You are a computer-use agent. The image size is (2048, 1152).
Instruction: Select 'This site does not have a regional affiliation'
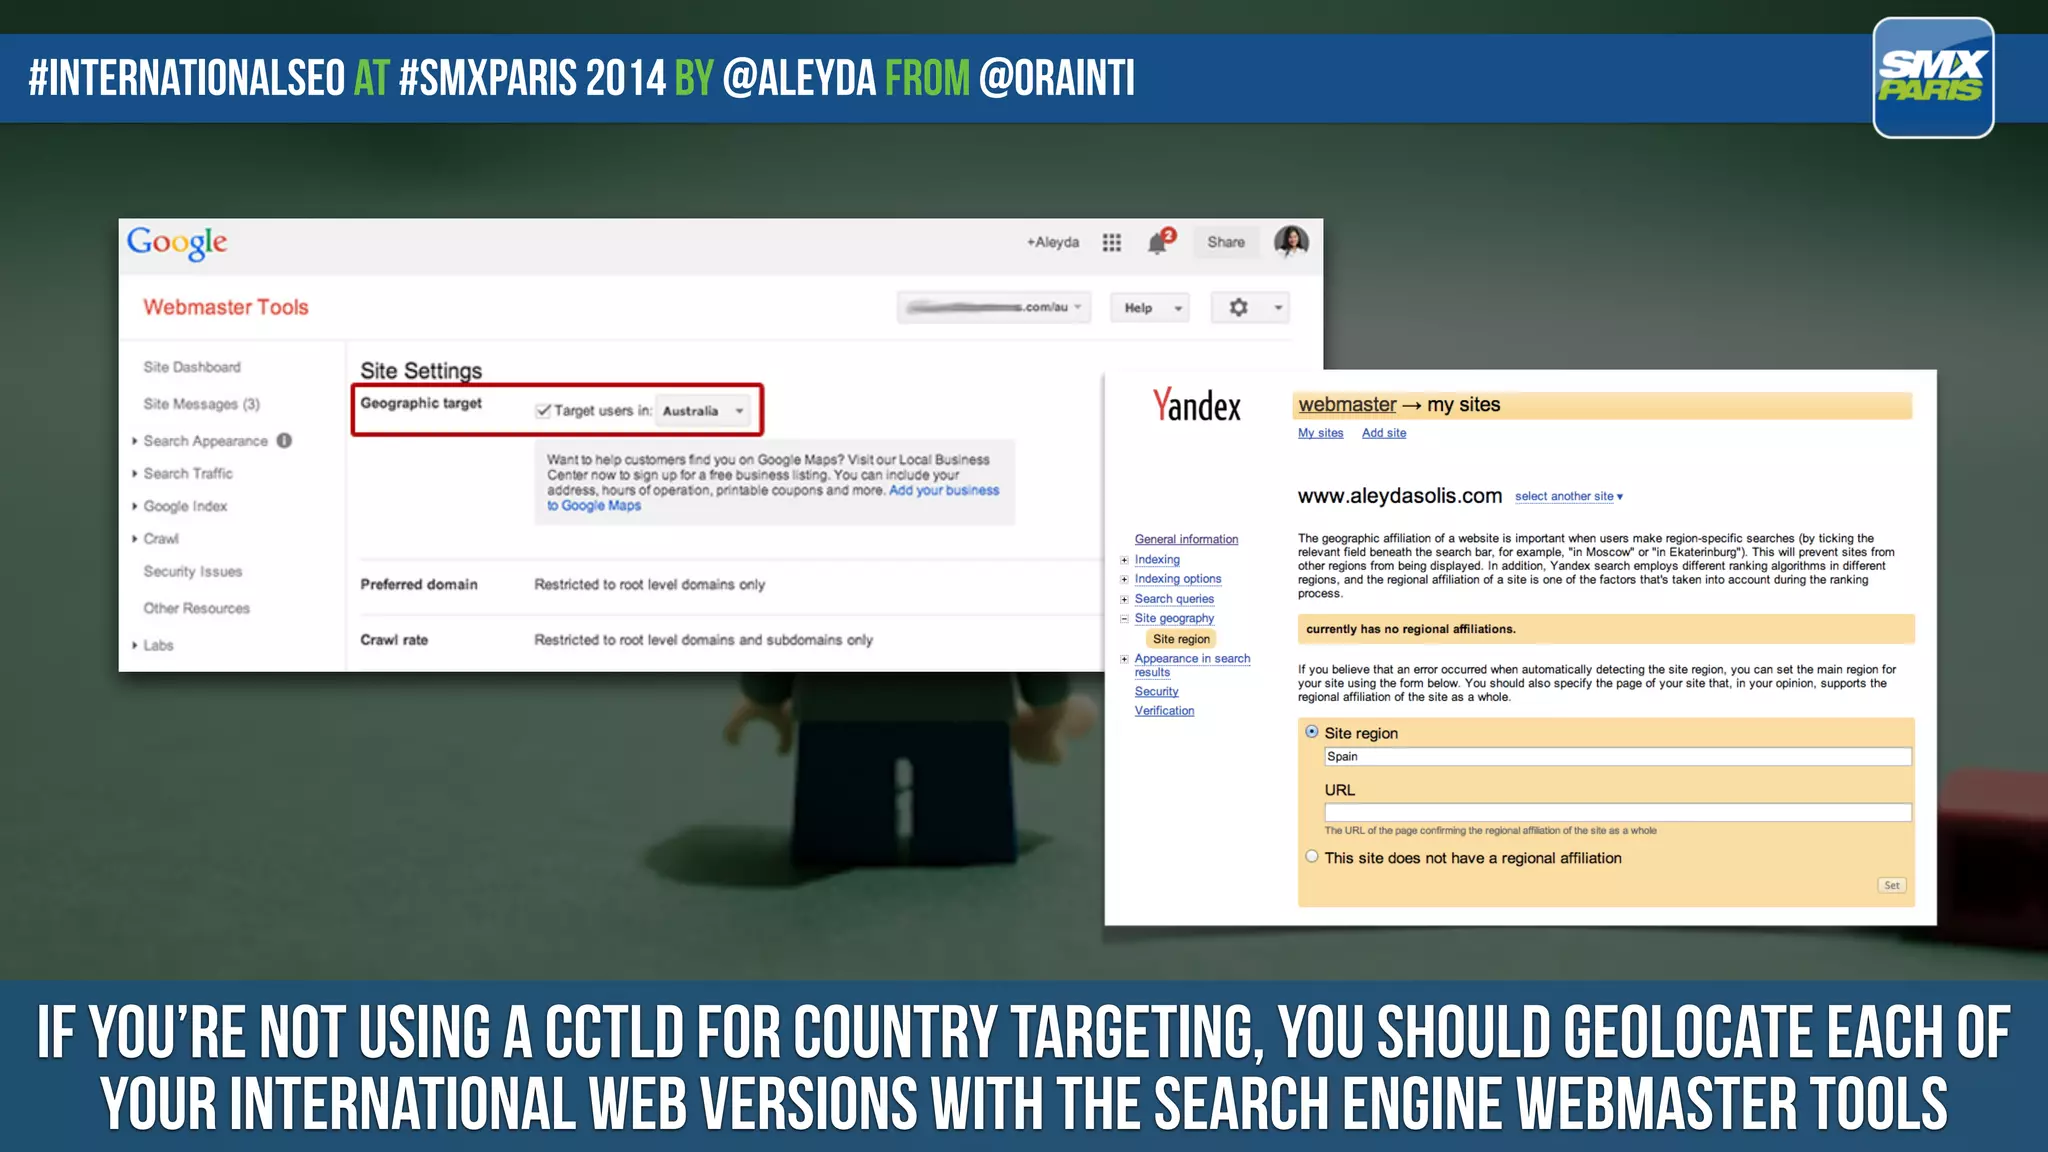click(x=1311, y=857)
